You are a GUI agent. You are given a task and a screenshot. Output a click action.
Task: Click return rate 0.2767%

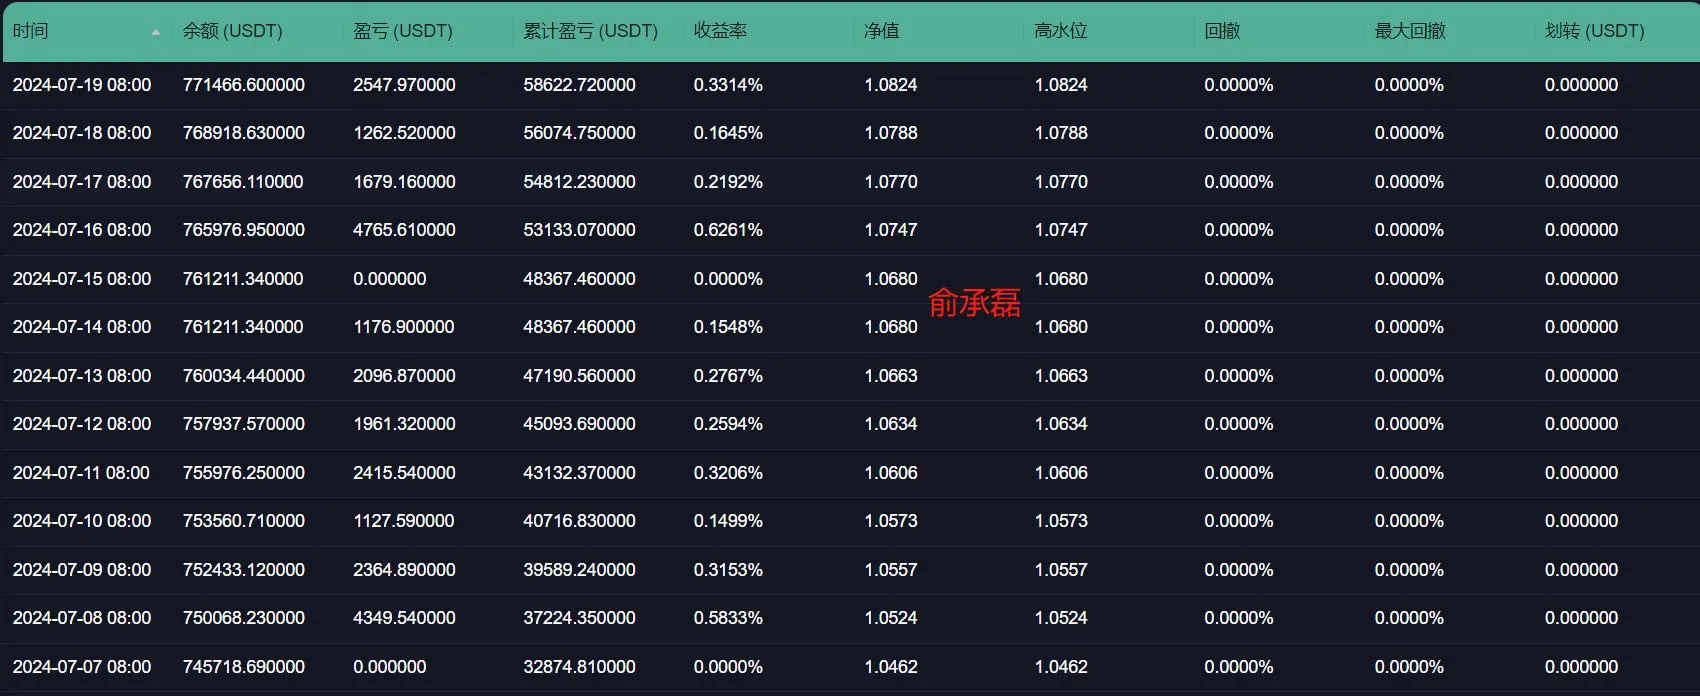728,376
